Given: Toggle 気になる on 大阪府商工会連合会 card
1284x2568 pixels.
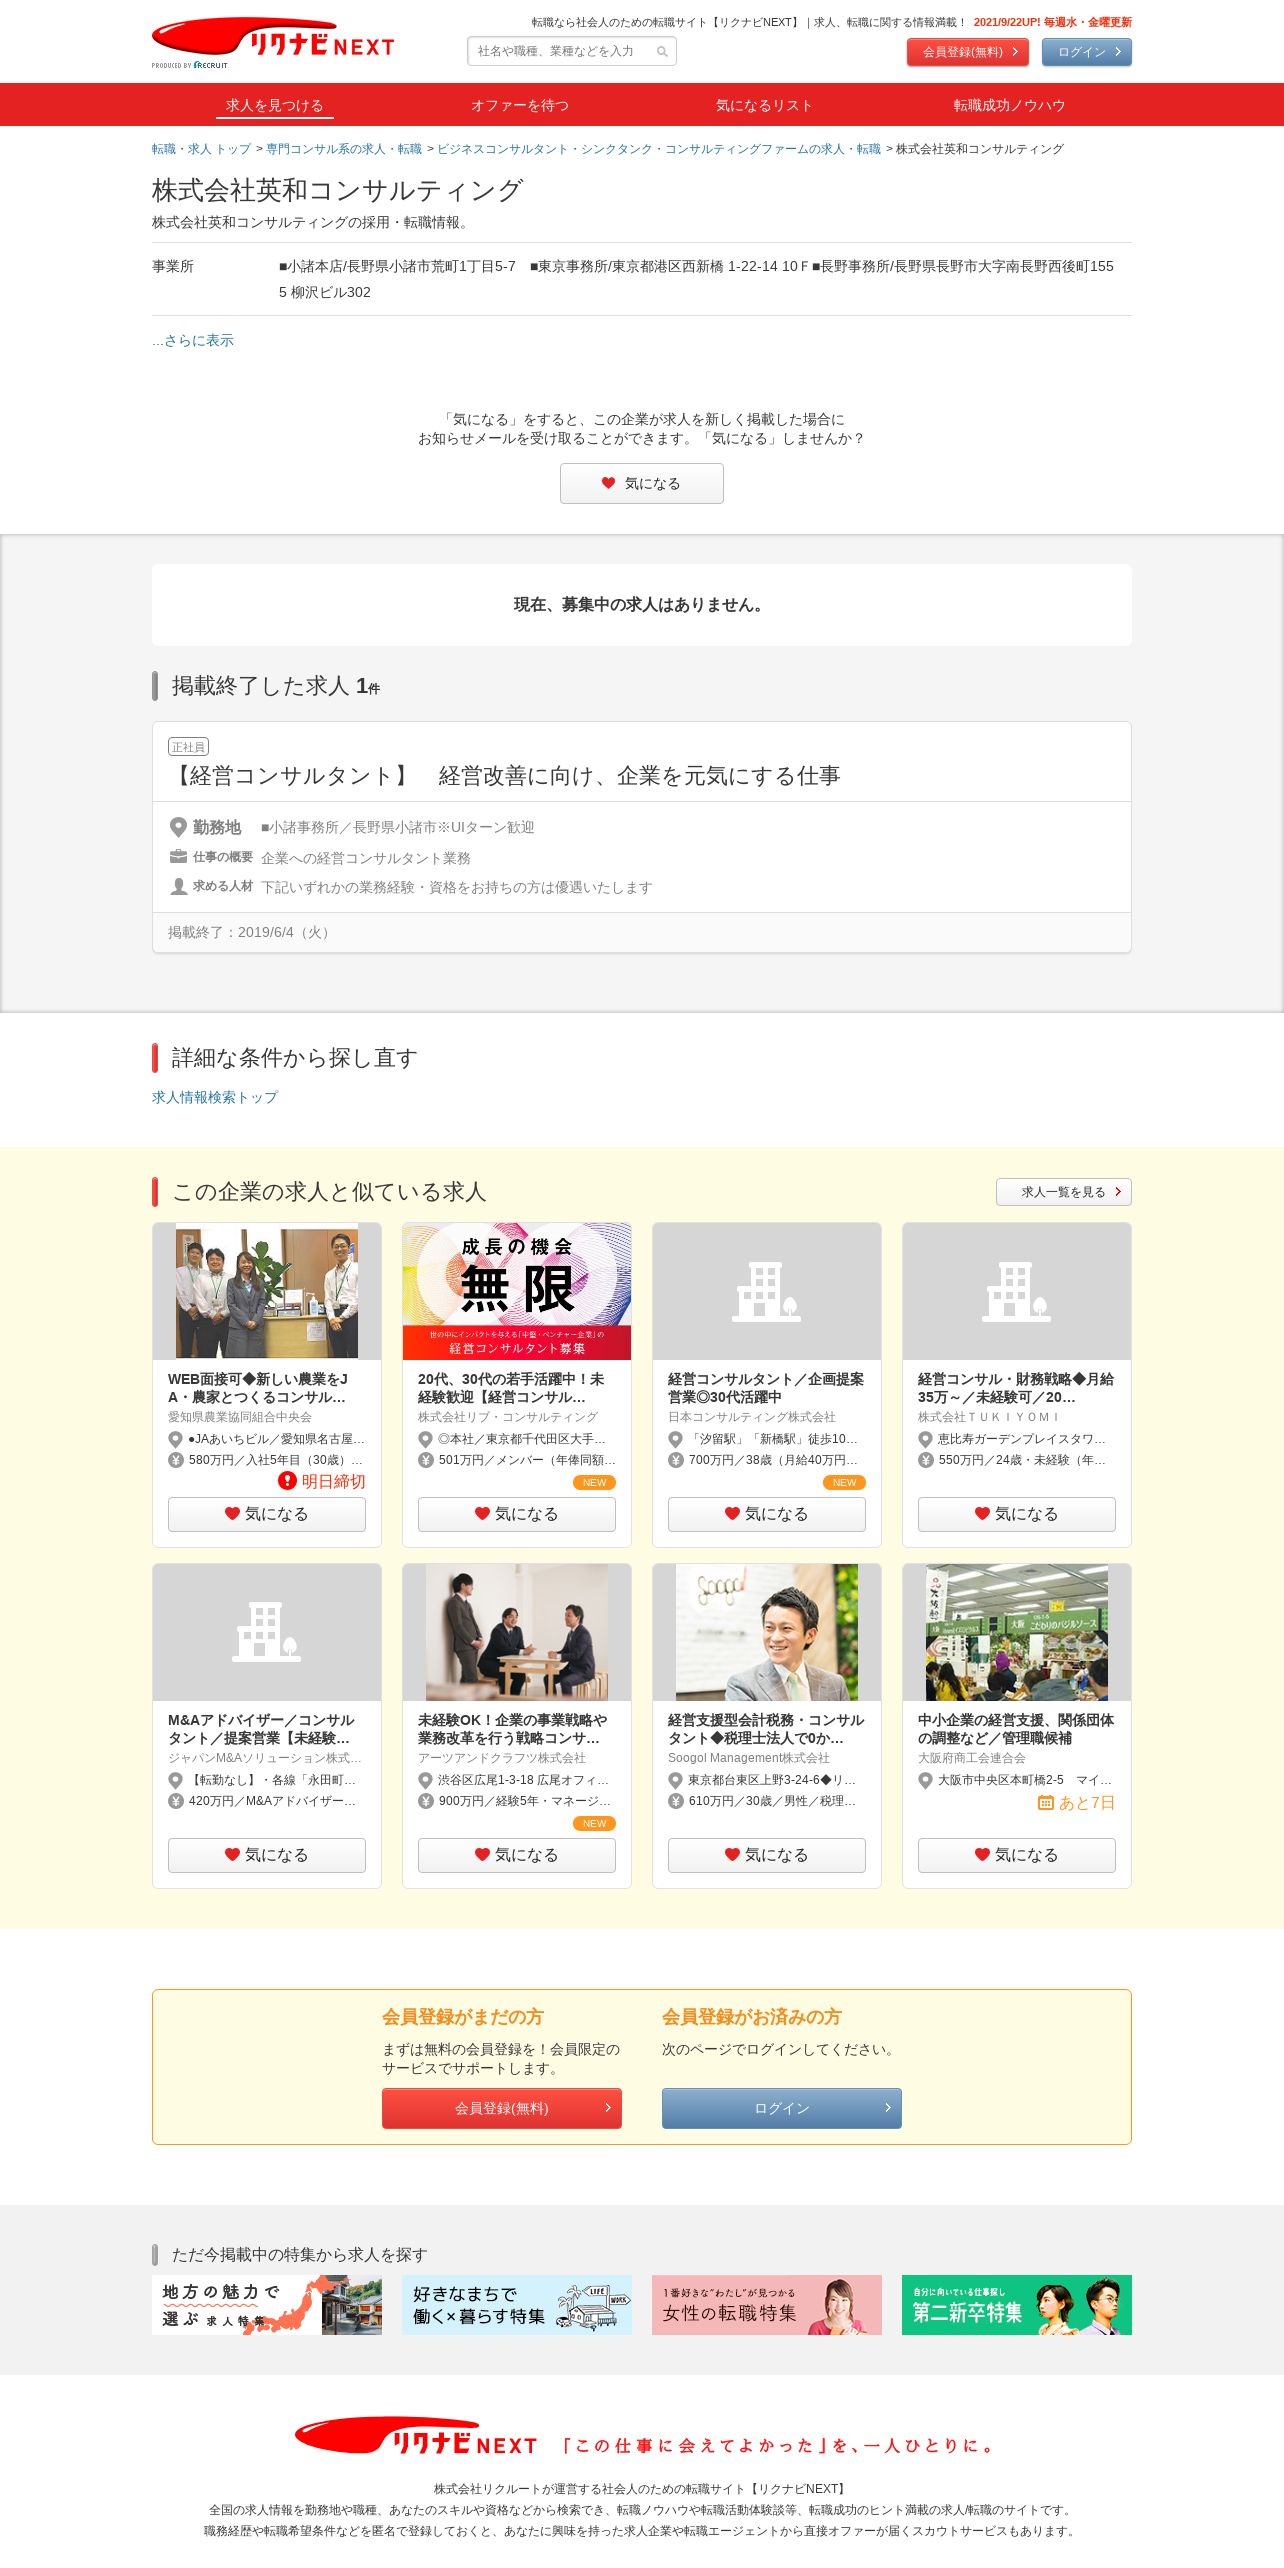Looking at the screenshot, I should click(1017, 1855).
